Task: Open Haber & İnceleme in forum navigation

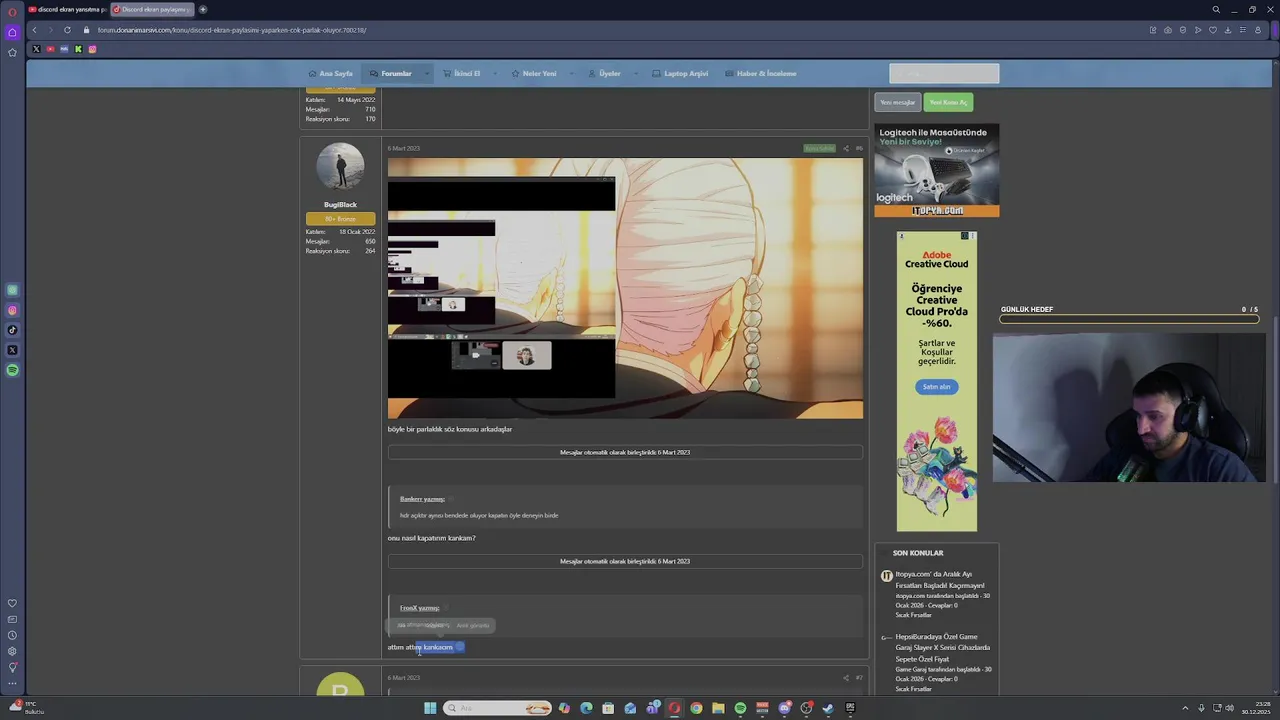Action: [x=762, y=73]
